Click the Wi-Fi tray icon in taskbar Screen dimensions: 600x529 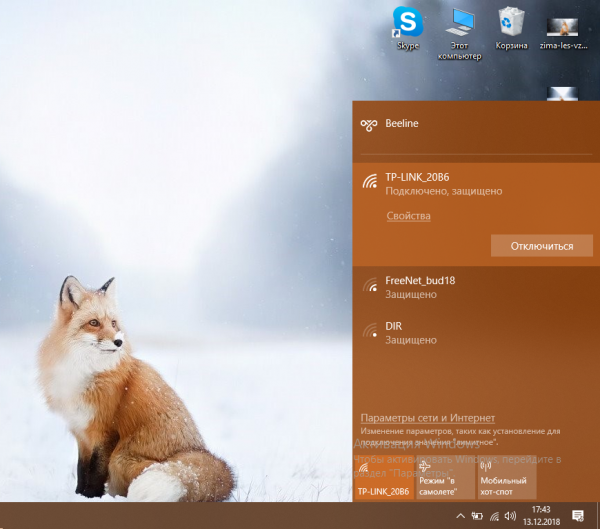coord(494,516)
